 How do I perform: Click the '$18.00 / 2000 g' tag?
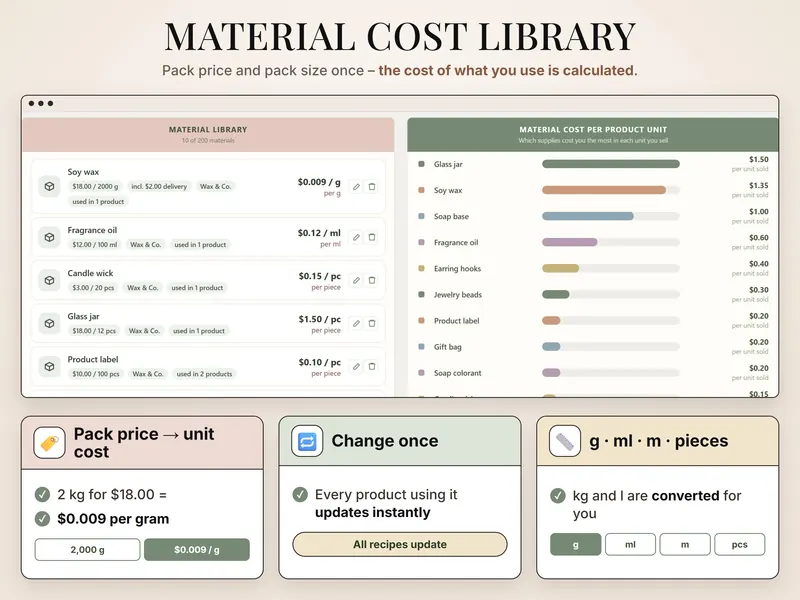click(x=95, y=187)
